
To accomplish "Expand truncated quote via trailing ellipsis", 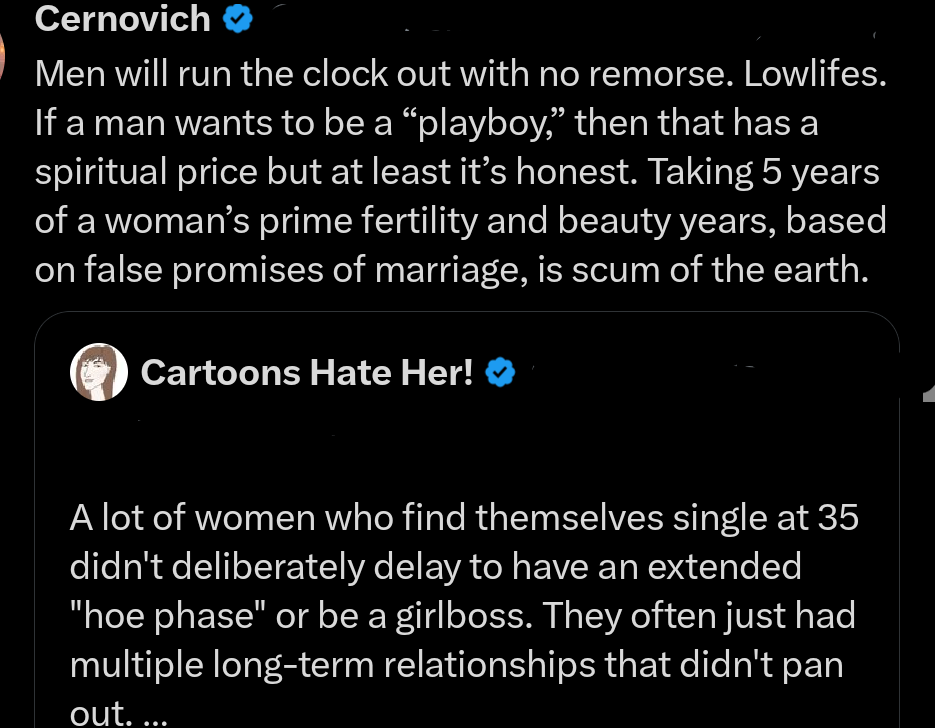I will coord(143,712).
